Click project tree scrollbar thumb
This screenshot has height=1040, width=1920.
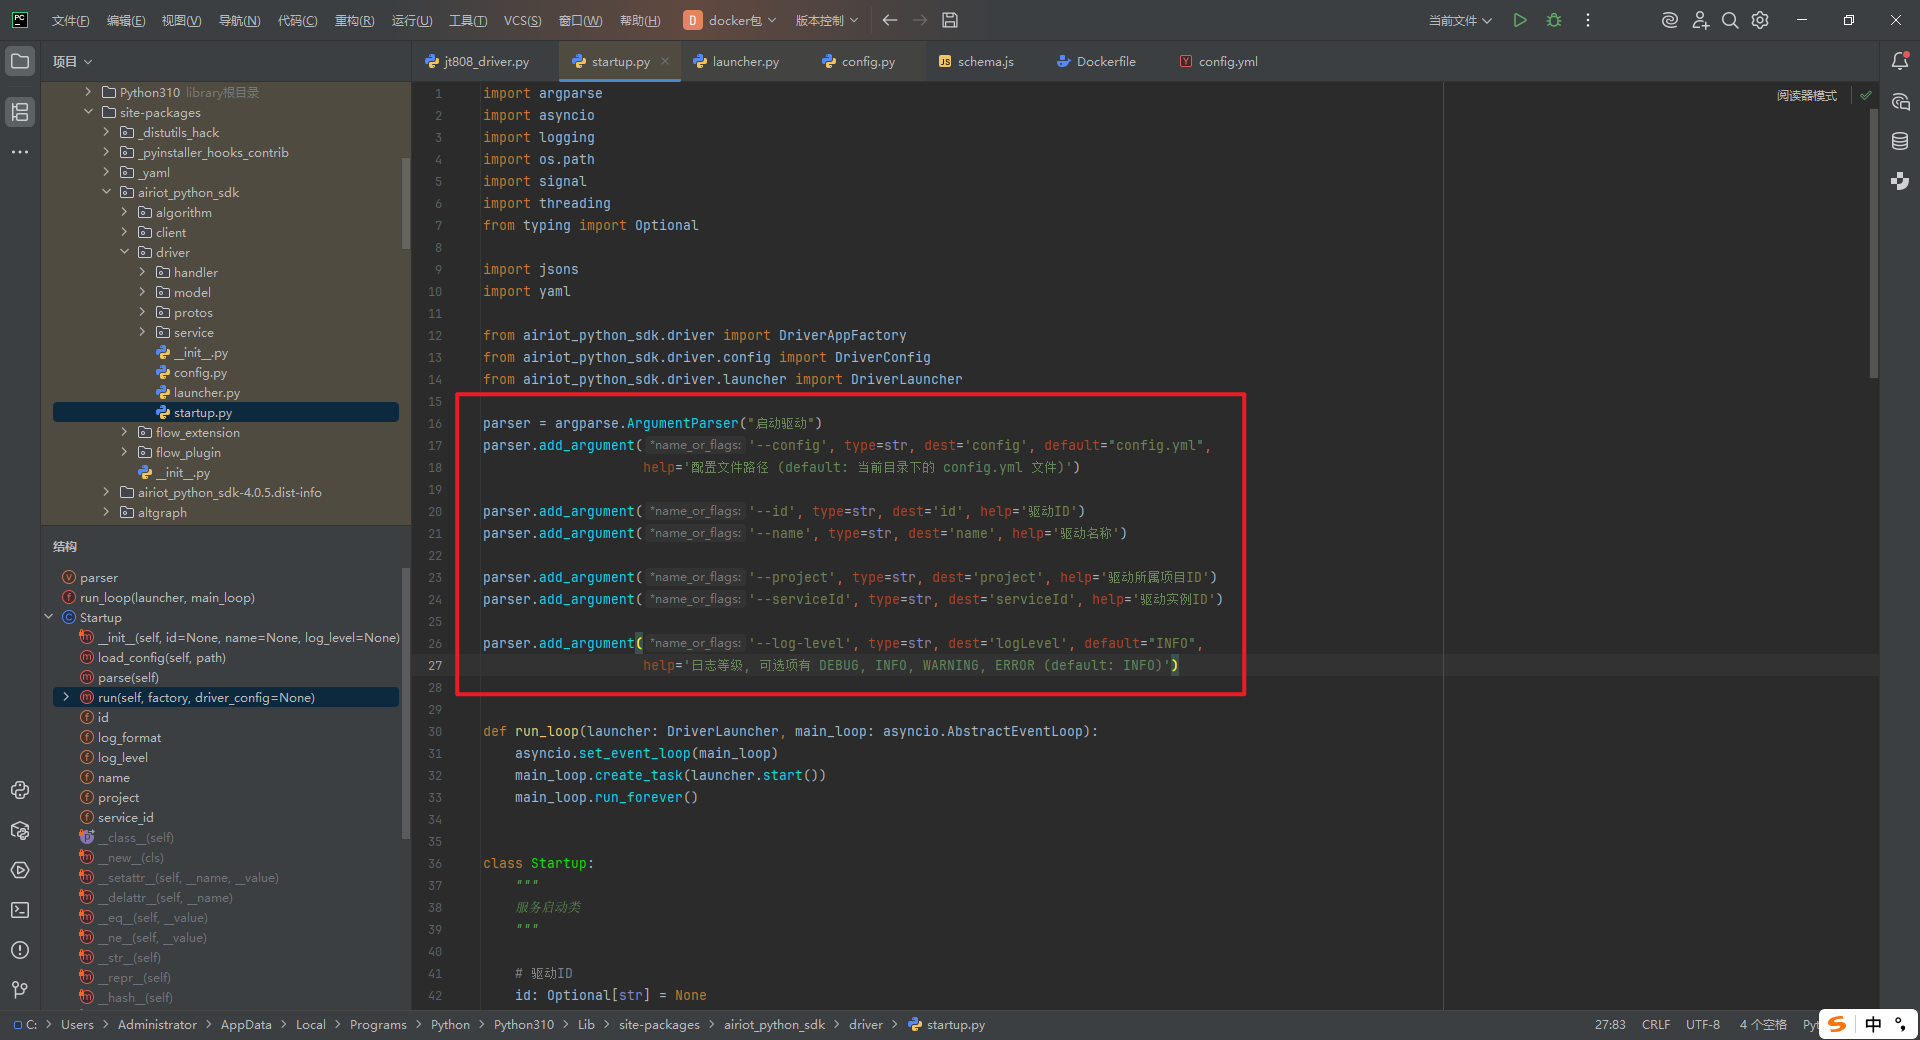(x=405, y=203)
